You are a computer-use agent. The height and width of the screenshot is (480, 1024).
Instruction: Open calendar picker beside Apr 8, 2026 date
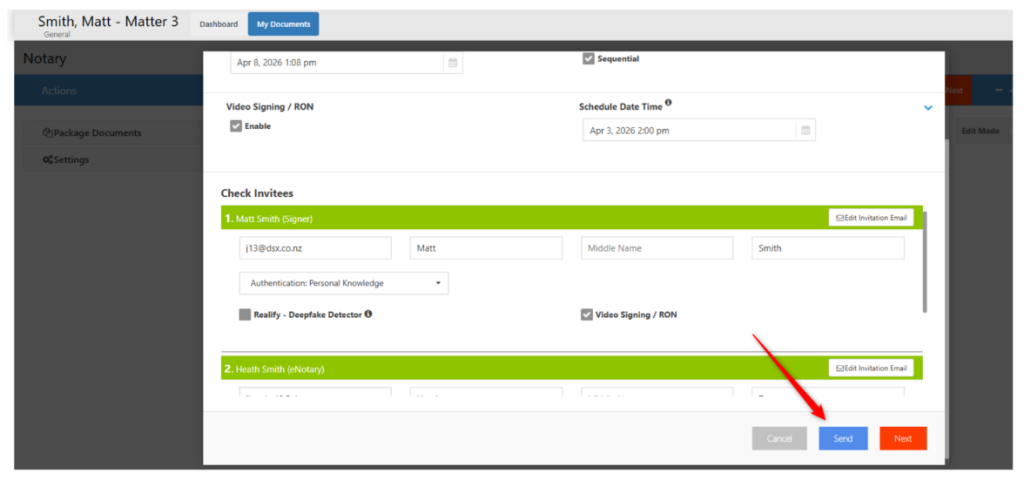pos(453,63)
